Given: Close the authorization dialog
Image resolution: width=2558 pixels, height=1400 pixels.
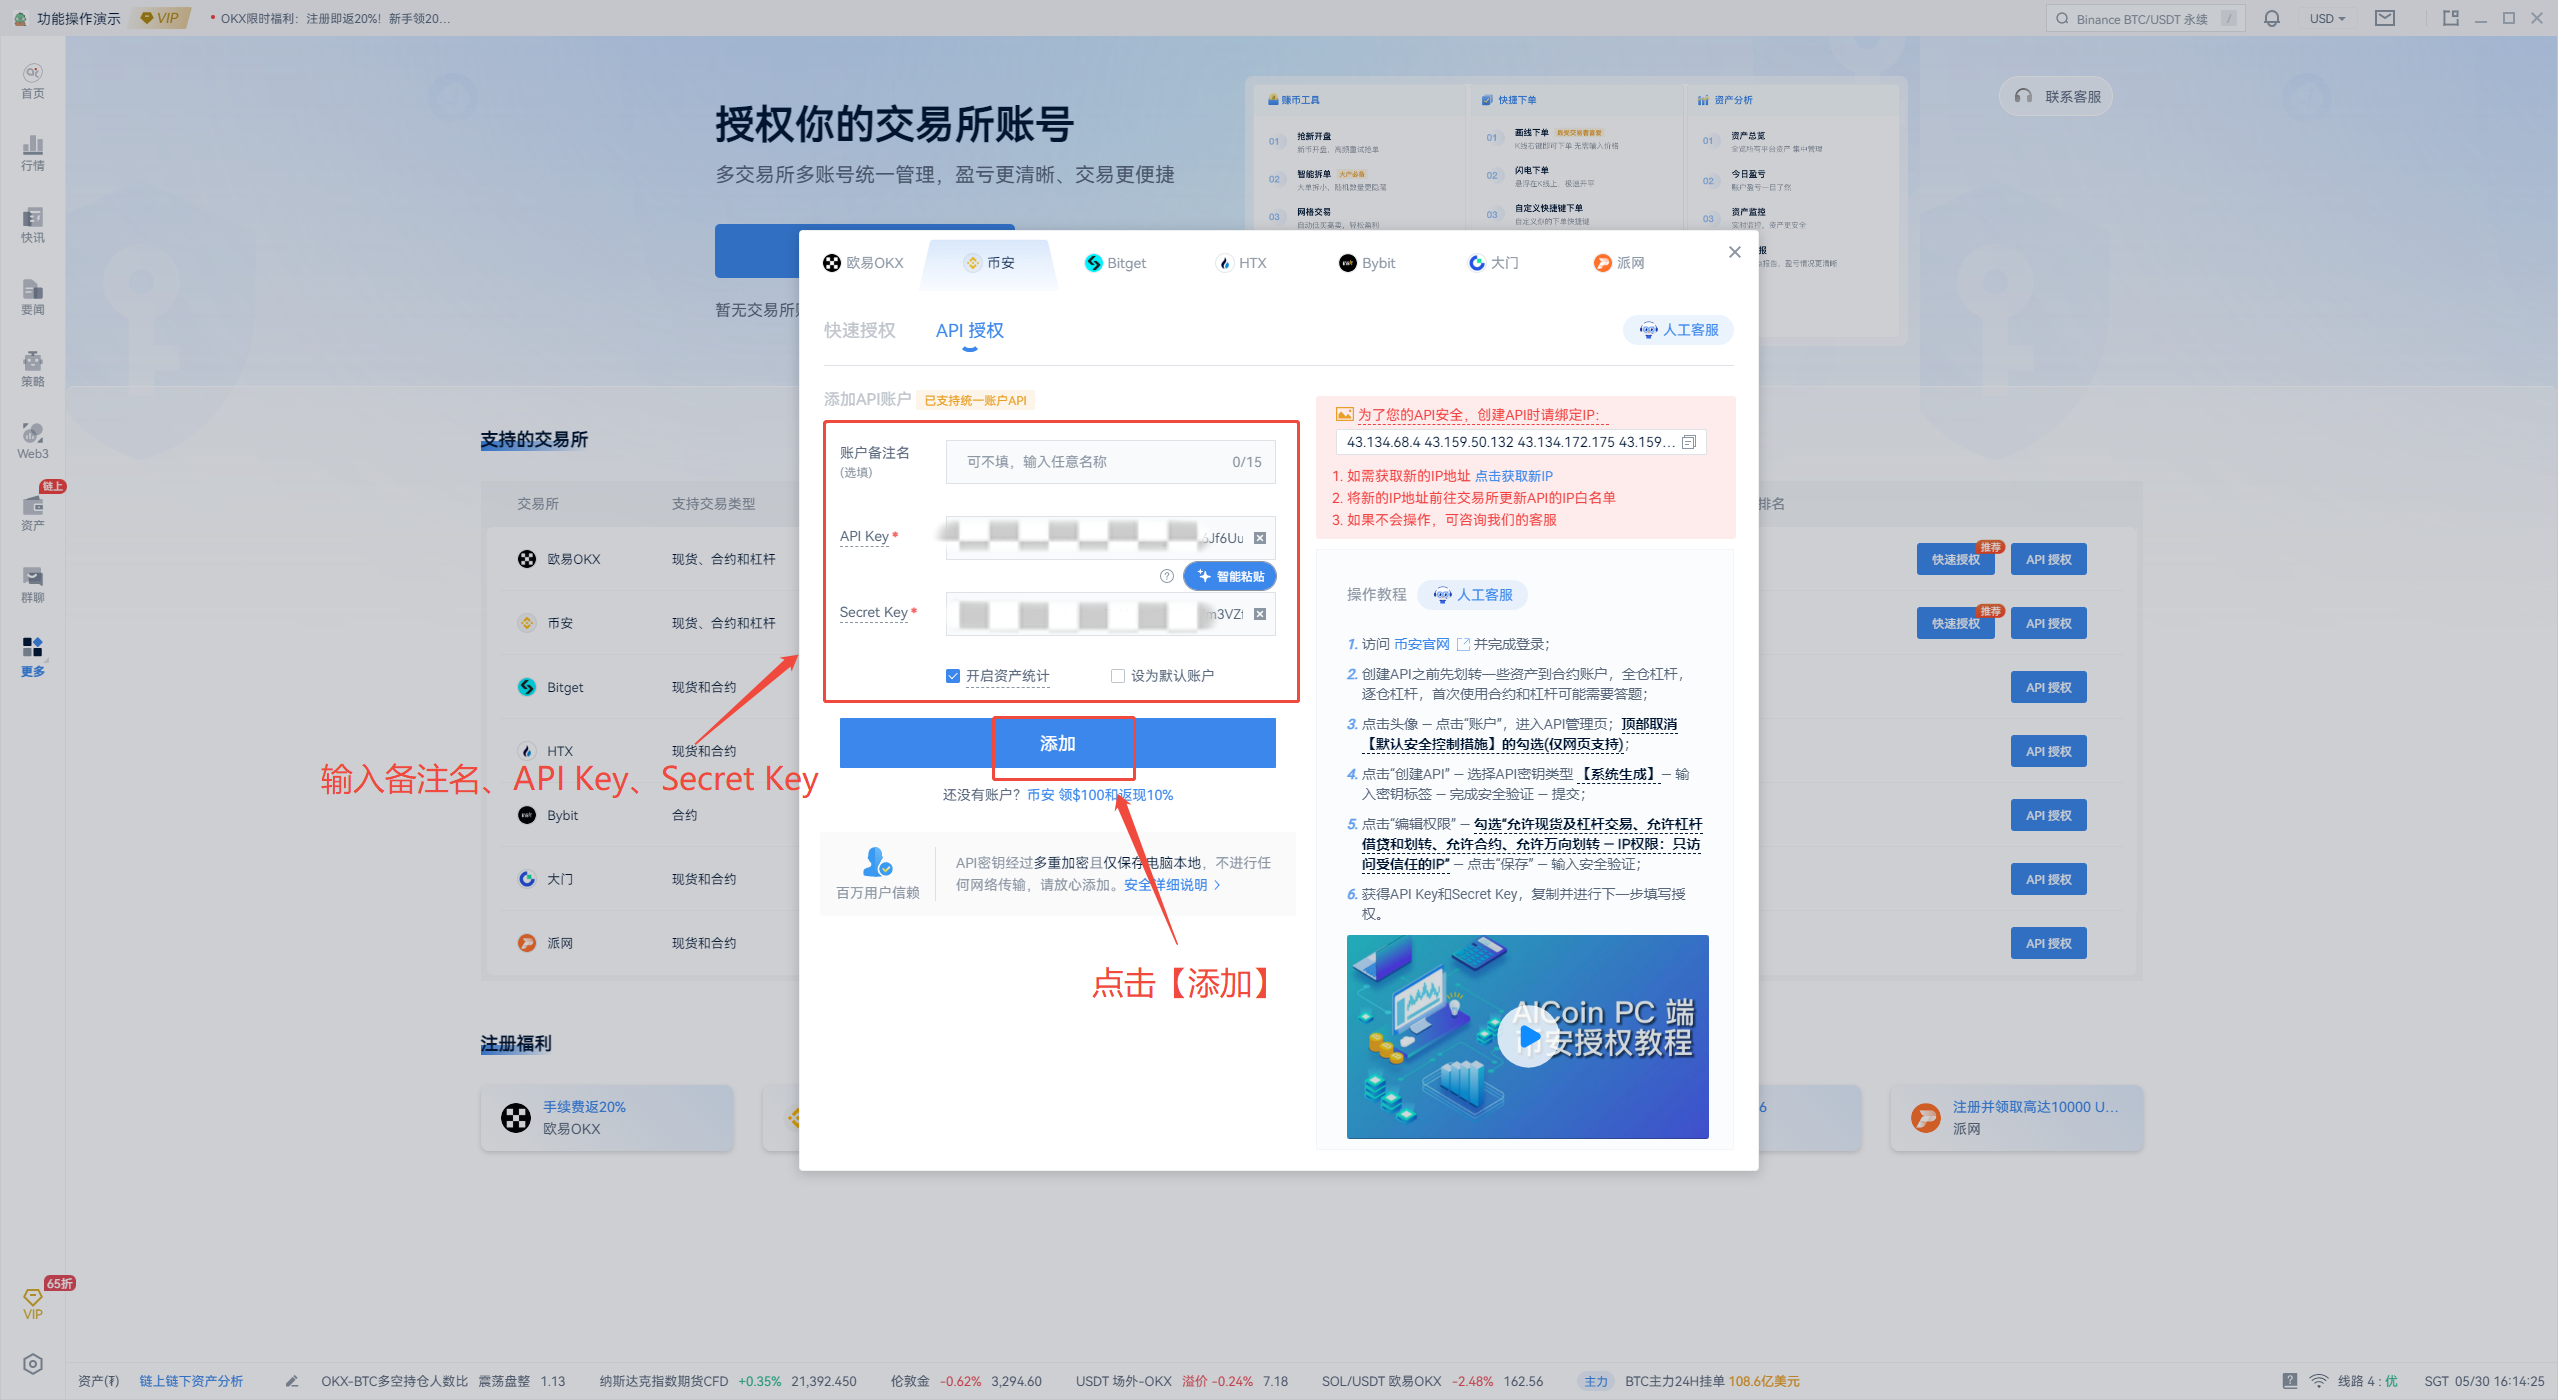Looking at the screenshot, I should pos(1735,252).
